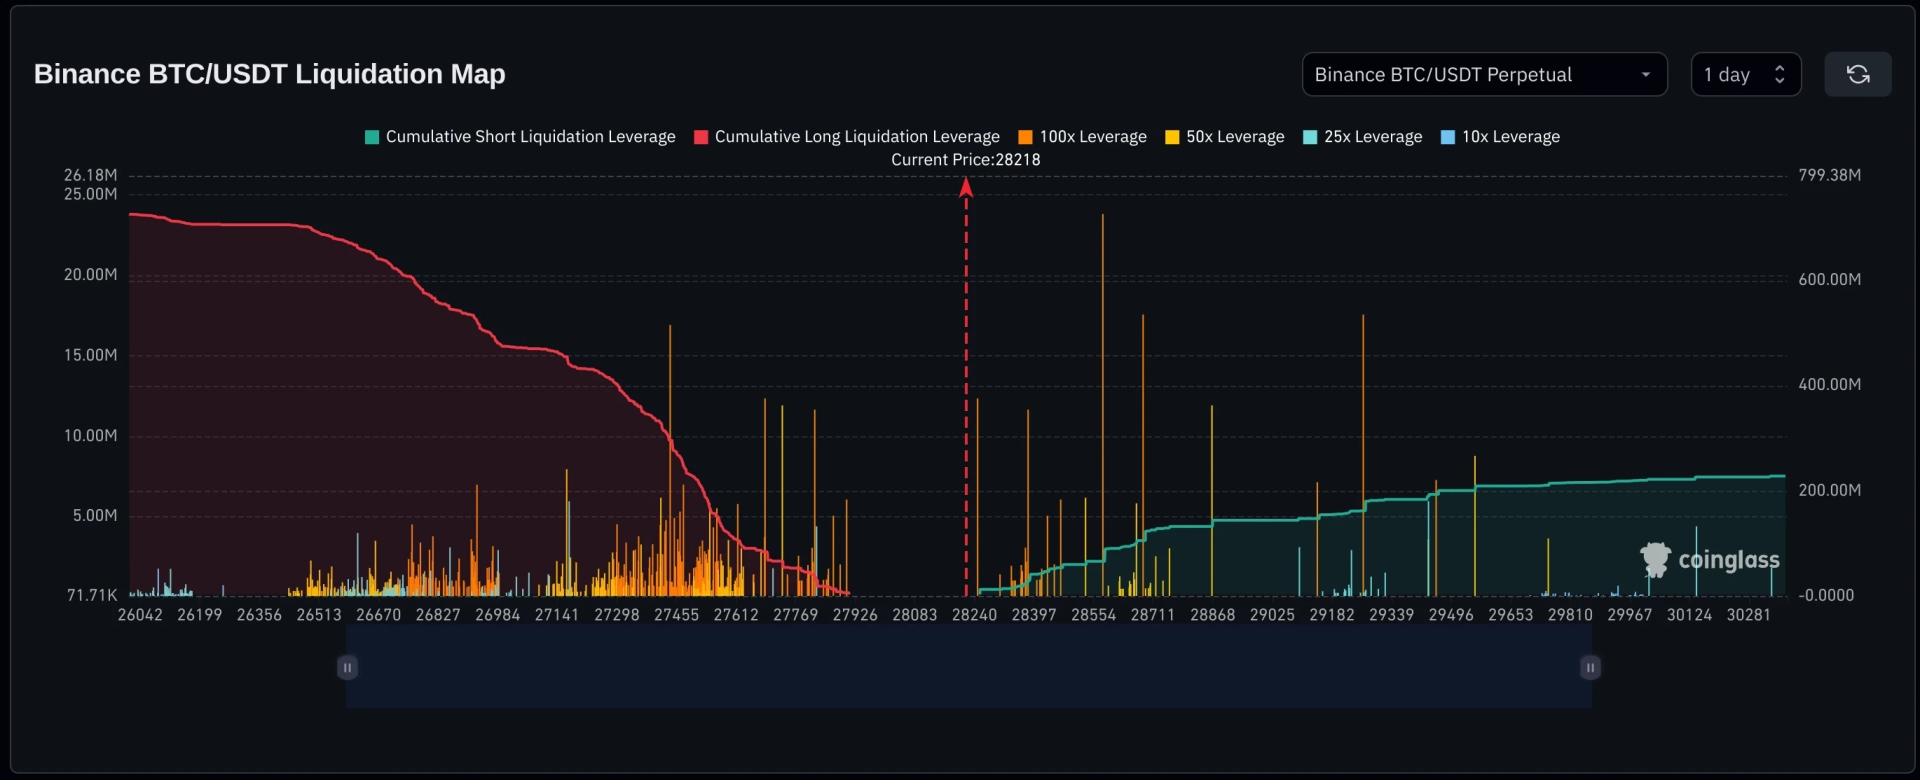Toggle the green Cumulative Short Liquidation swatch
1920x780 pixels.
coord(372,137)
